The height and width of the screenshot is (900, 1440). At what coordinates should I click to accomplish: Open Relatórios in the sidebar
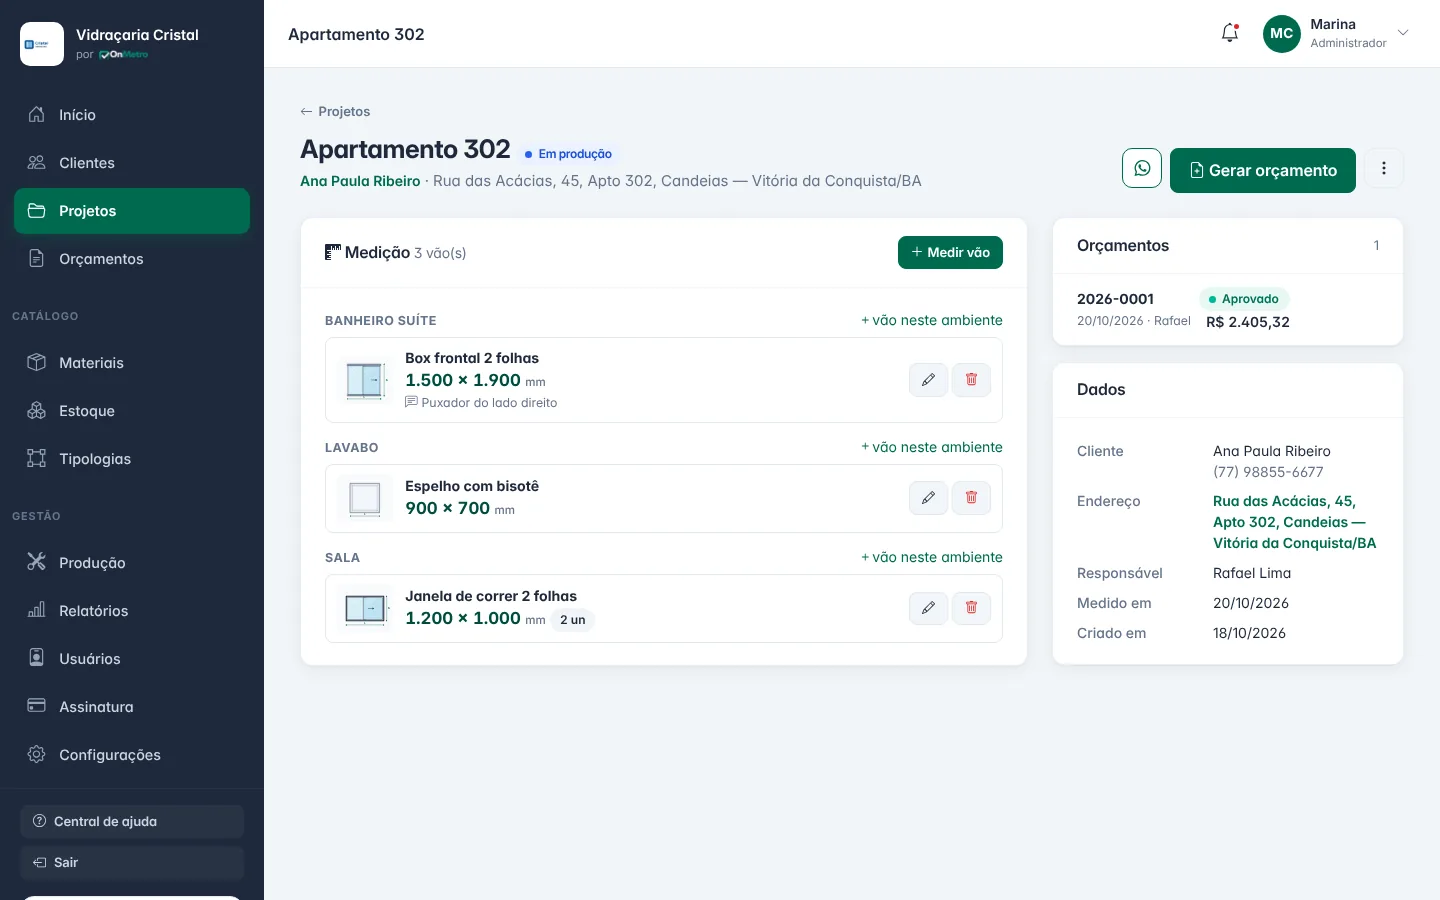132,611
